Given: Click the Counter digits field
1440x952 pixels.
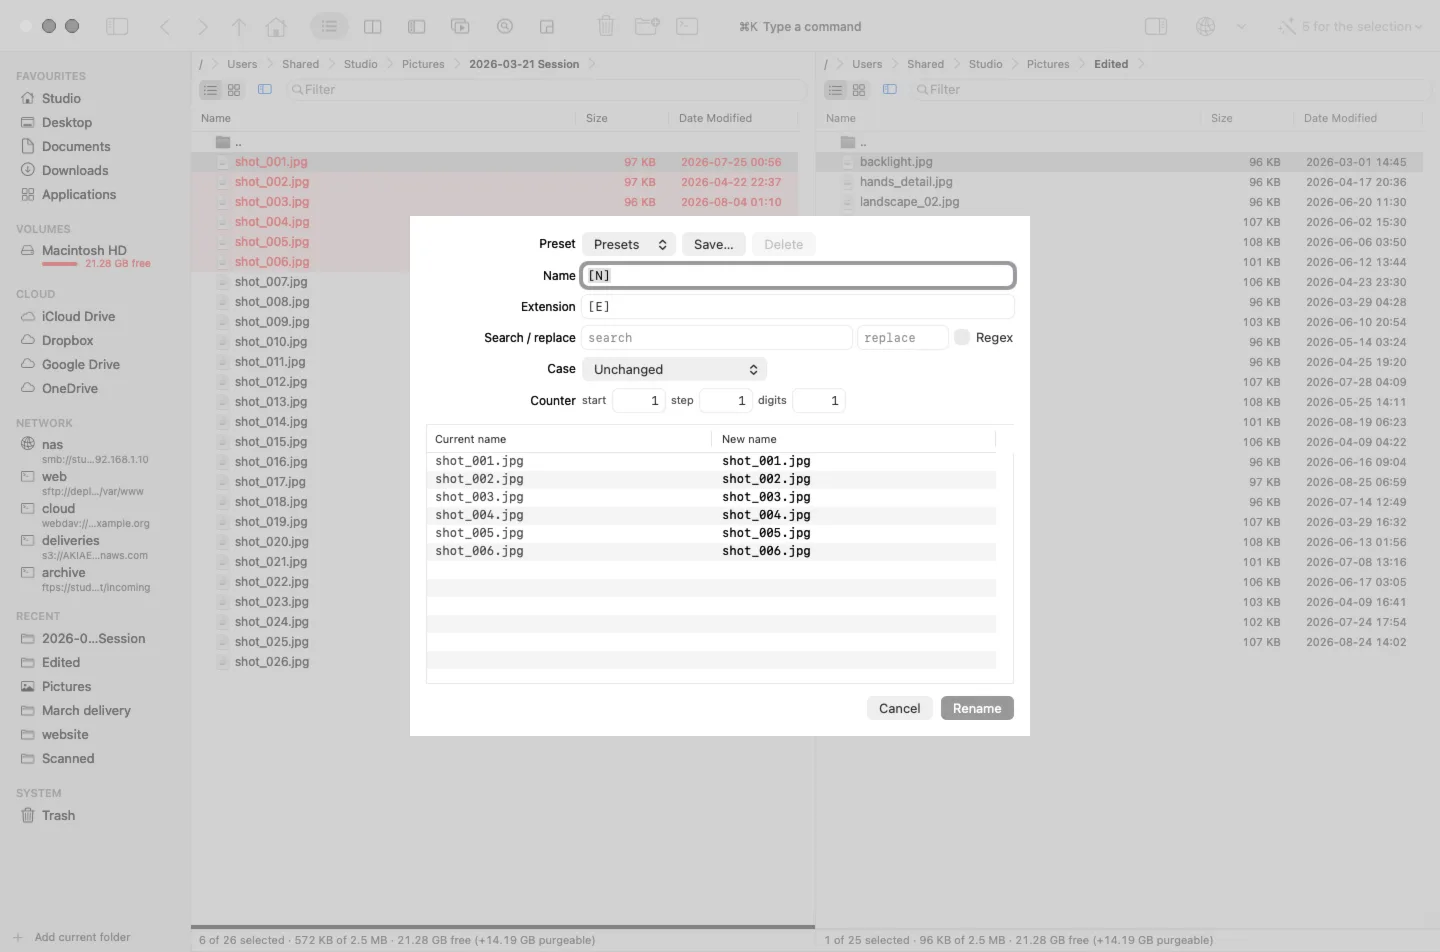Looking at the screenshot, I should click(x=819, y=401).
